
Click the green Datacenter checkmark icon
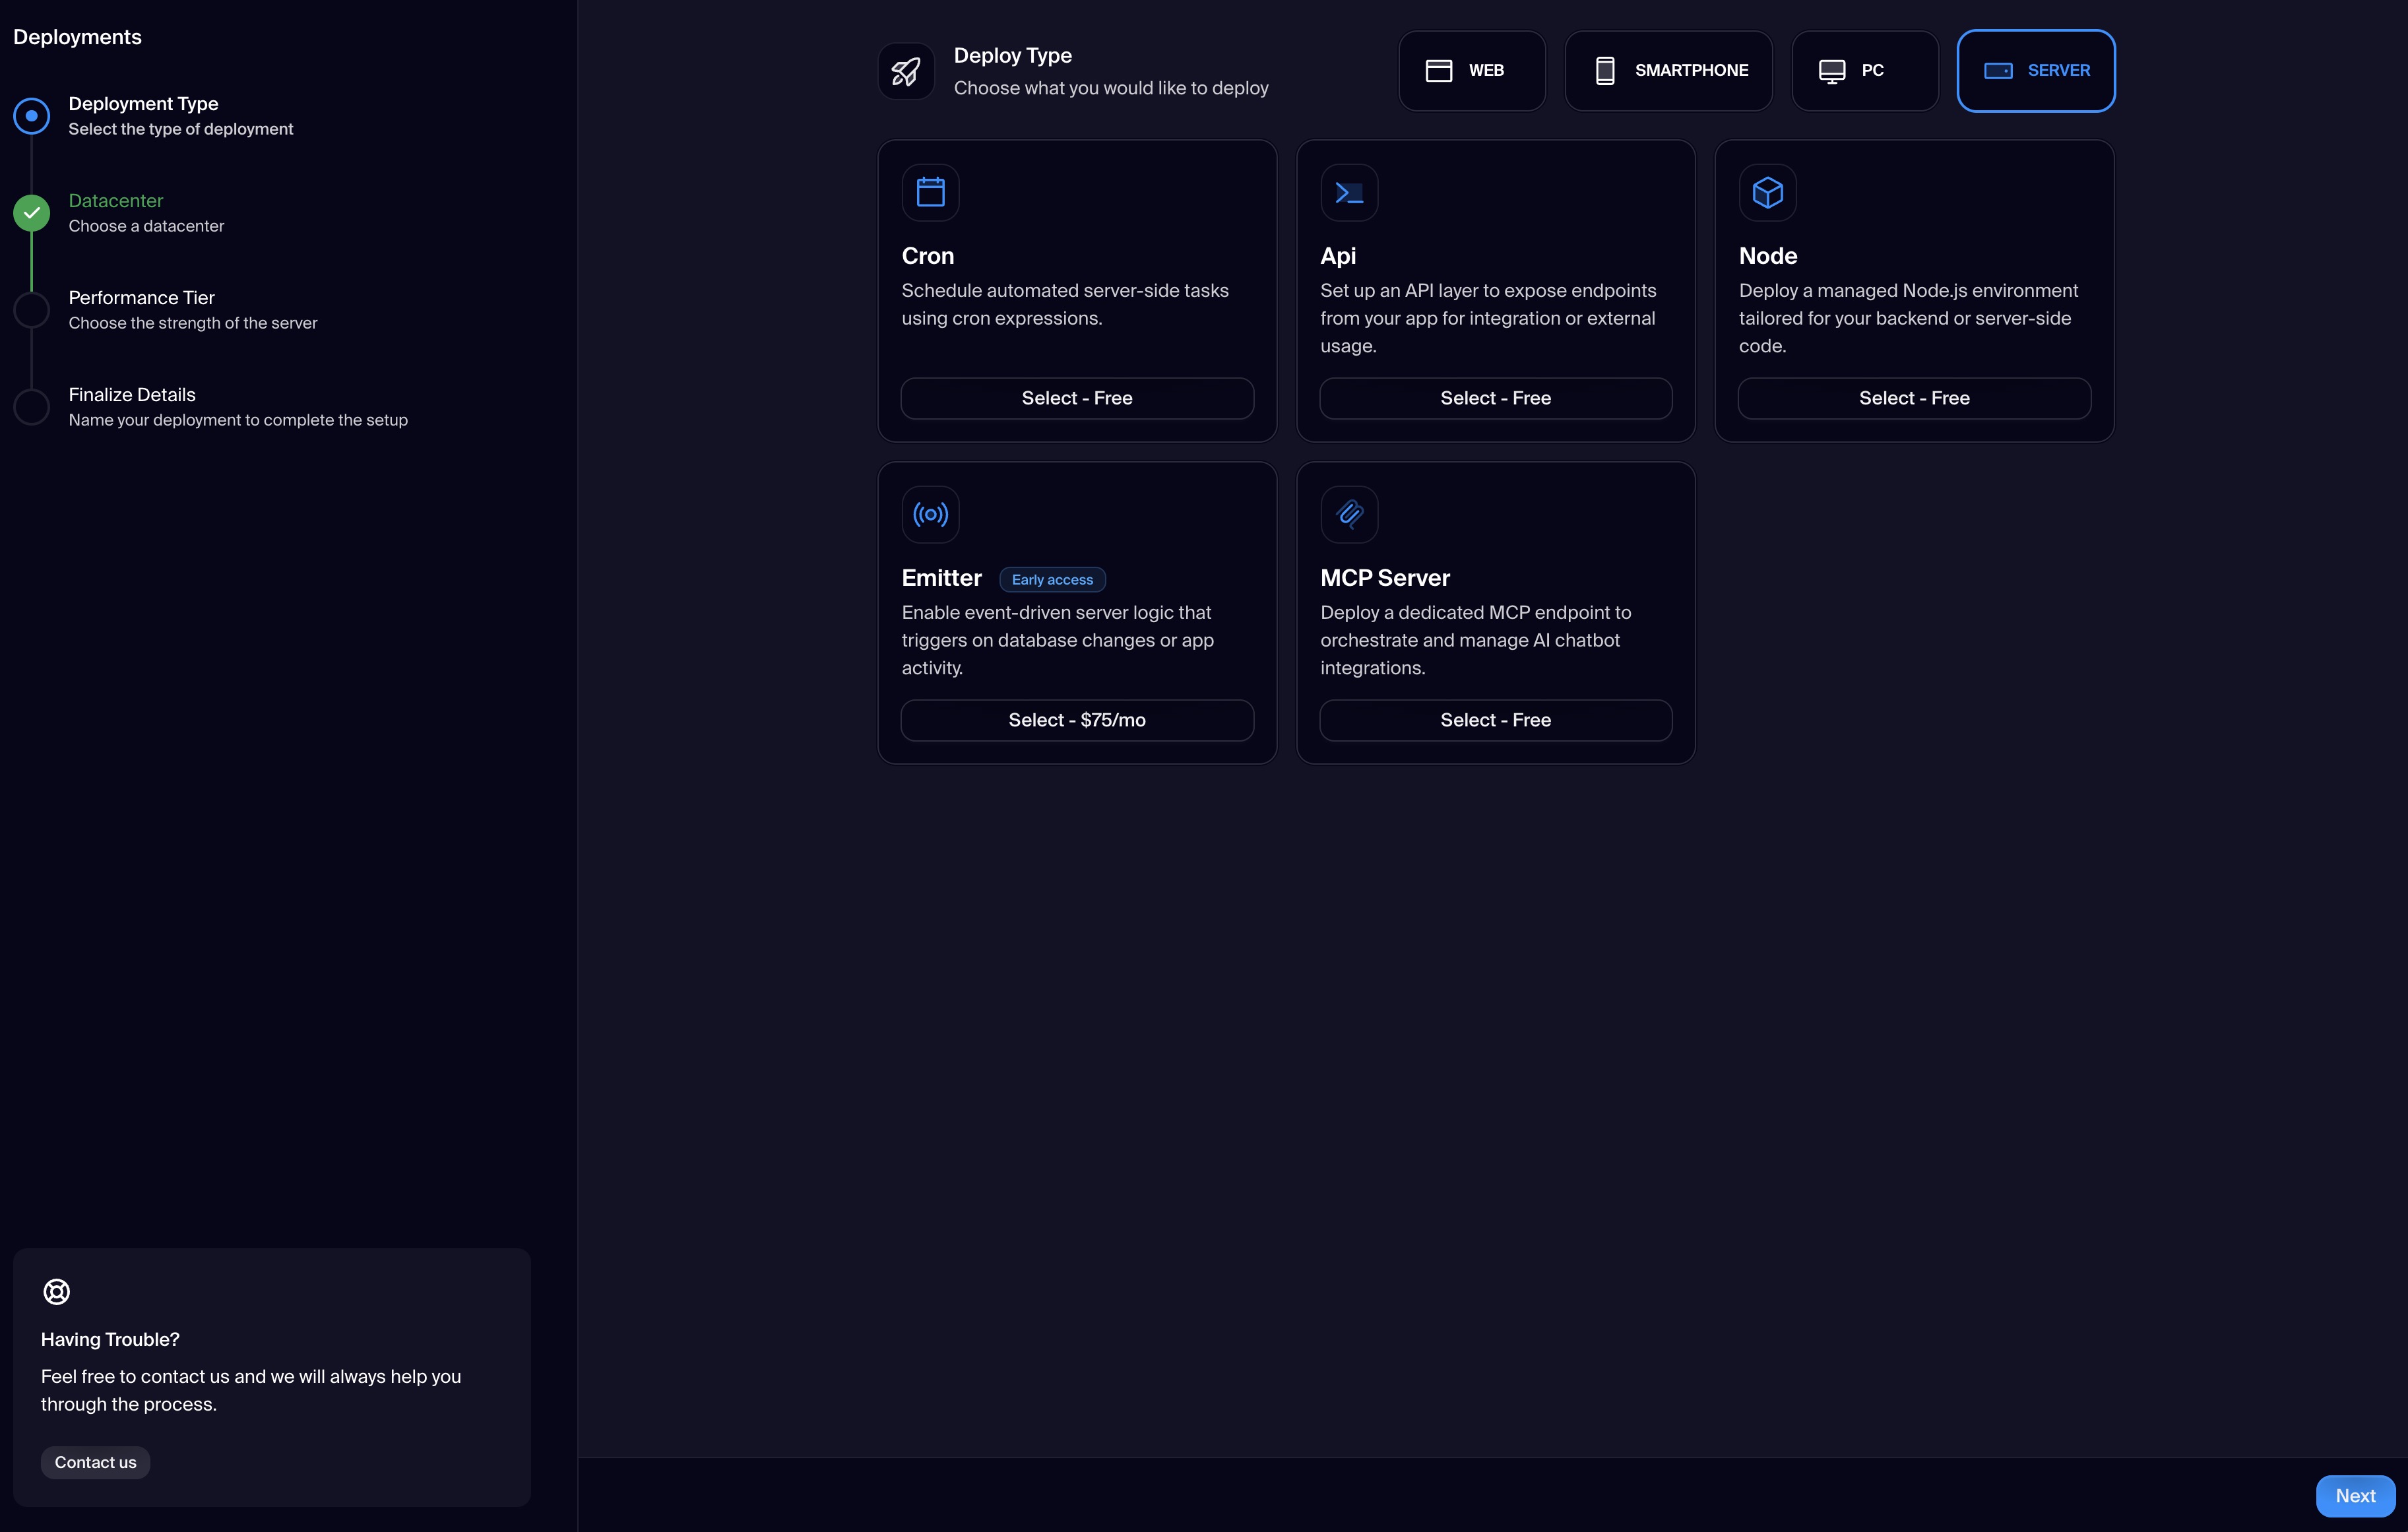coord(32,213)
